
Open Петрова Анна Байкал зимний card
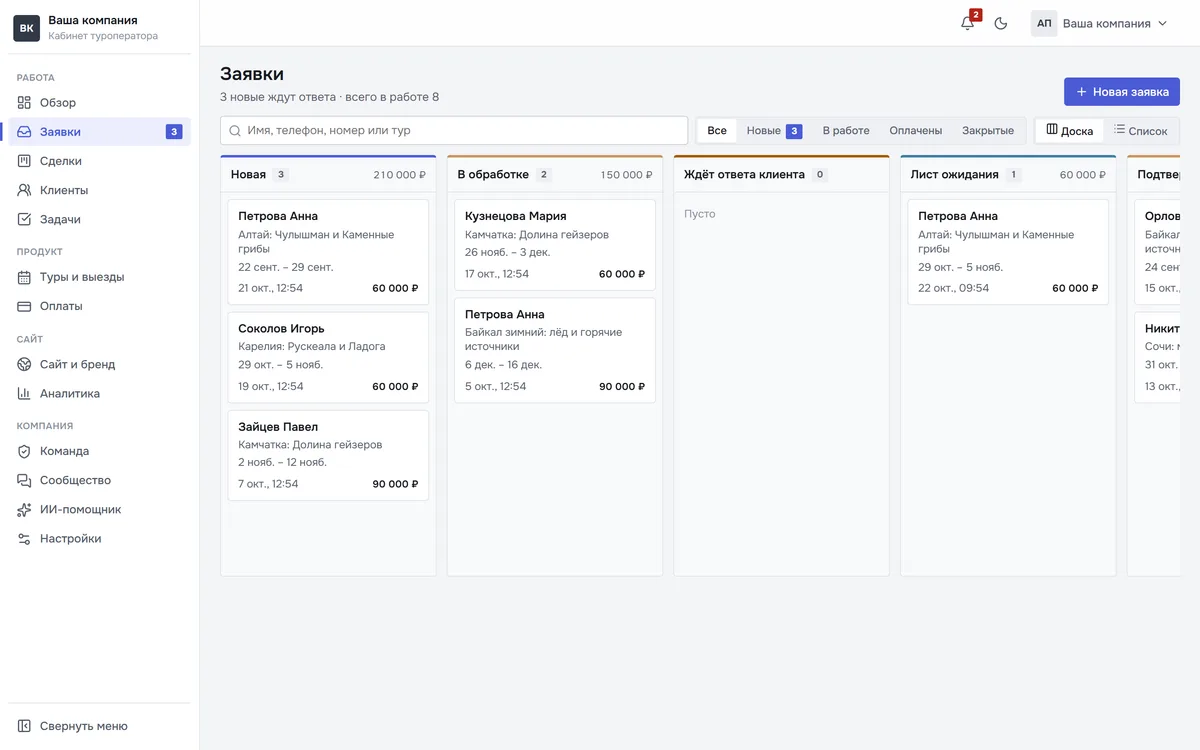coord(555,350)
